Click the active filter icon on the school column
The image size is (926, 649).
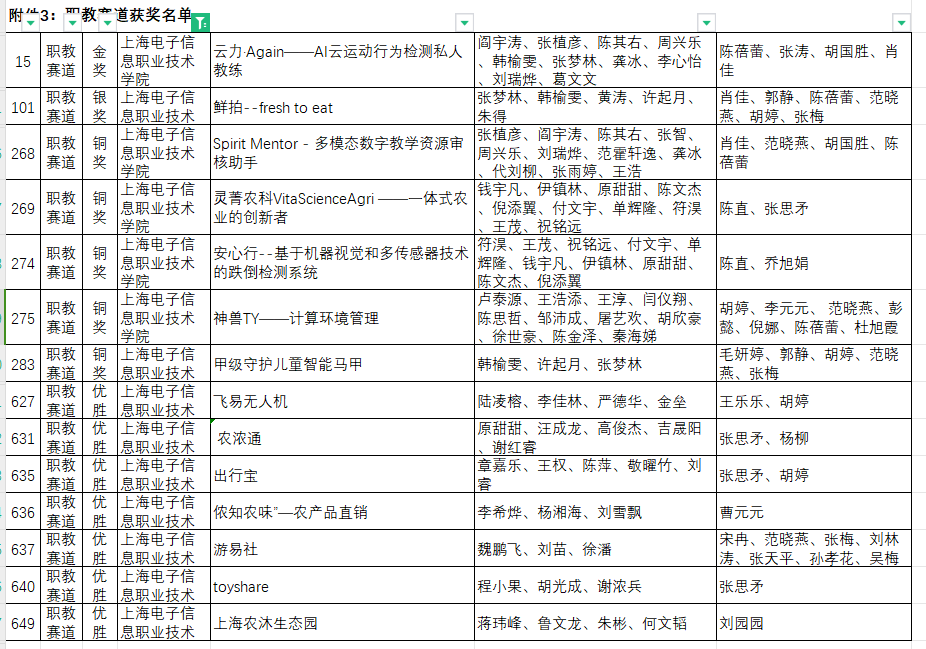click(x=200, y=22)
